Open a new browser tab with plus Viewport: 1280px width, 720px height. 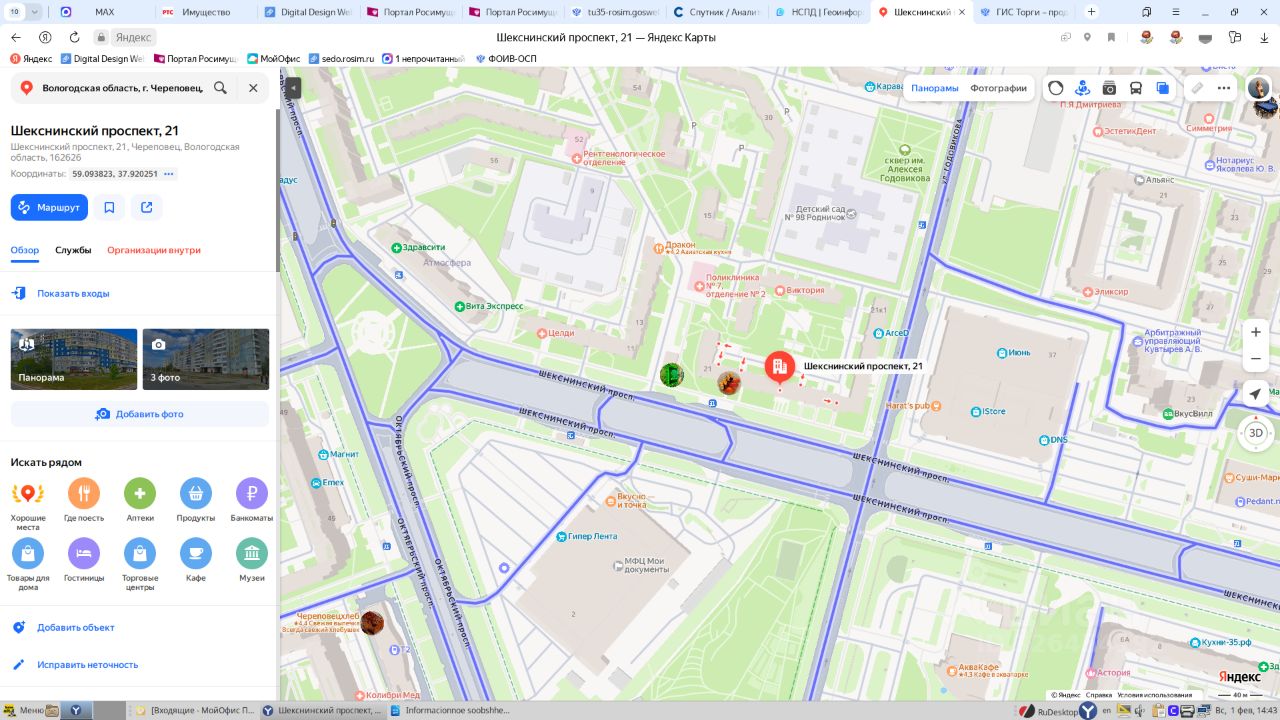(1091, 12)
